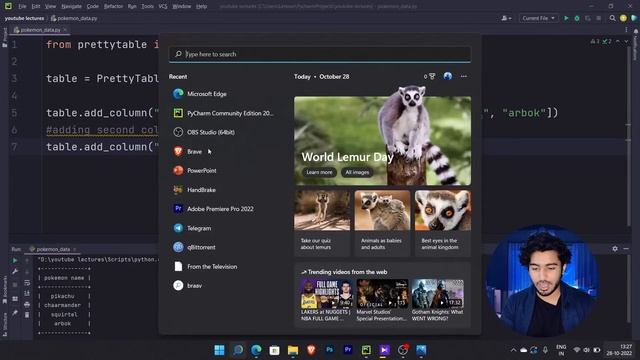This screenshot has width=640, height=360.
Task: Open Brave browser from the taskbar
Action: click(311, 350)
